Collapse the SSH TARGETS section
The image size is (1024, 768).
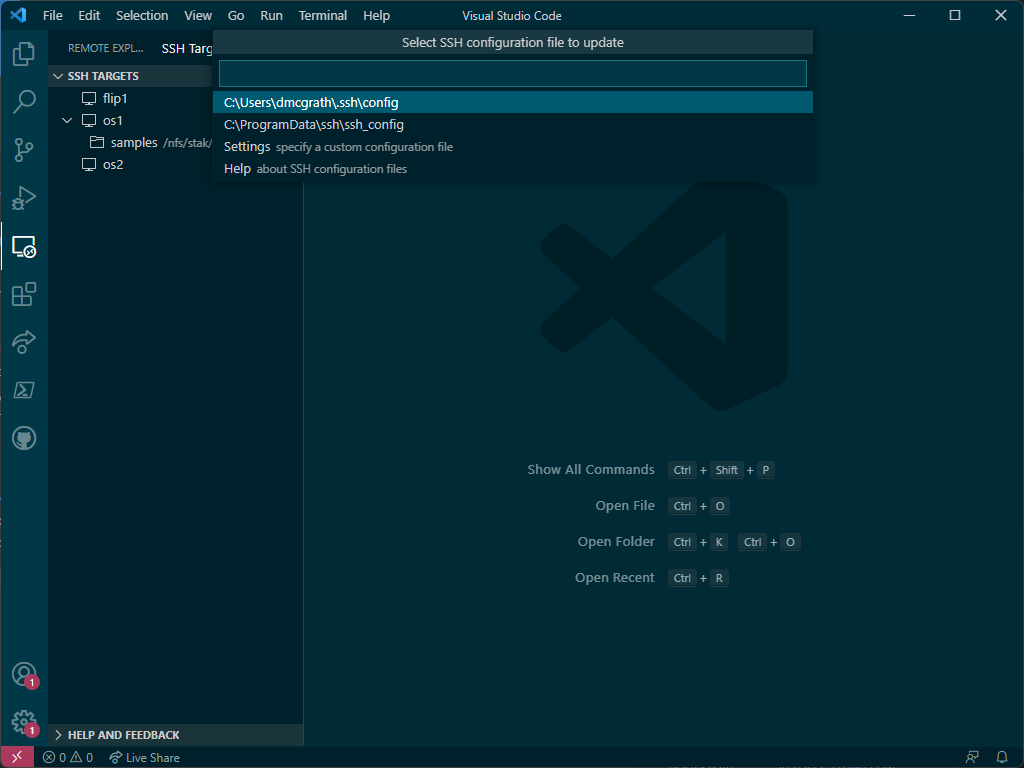(x=58, y=76)
